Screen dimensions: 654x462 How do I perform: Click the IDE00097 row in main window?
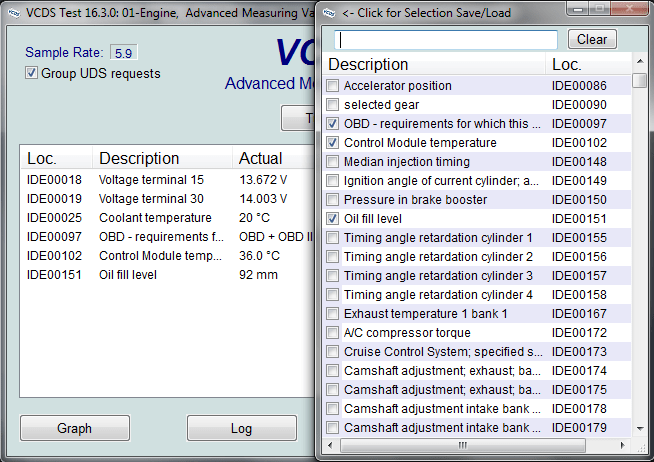167,236
